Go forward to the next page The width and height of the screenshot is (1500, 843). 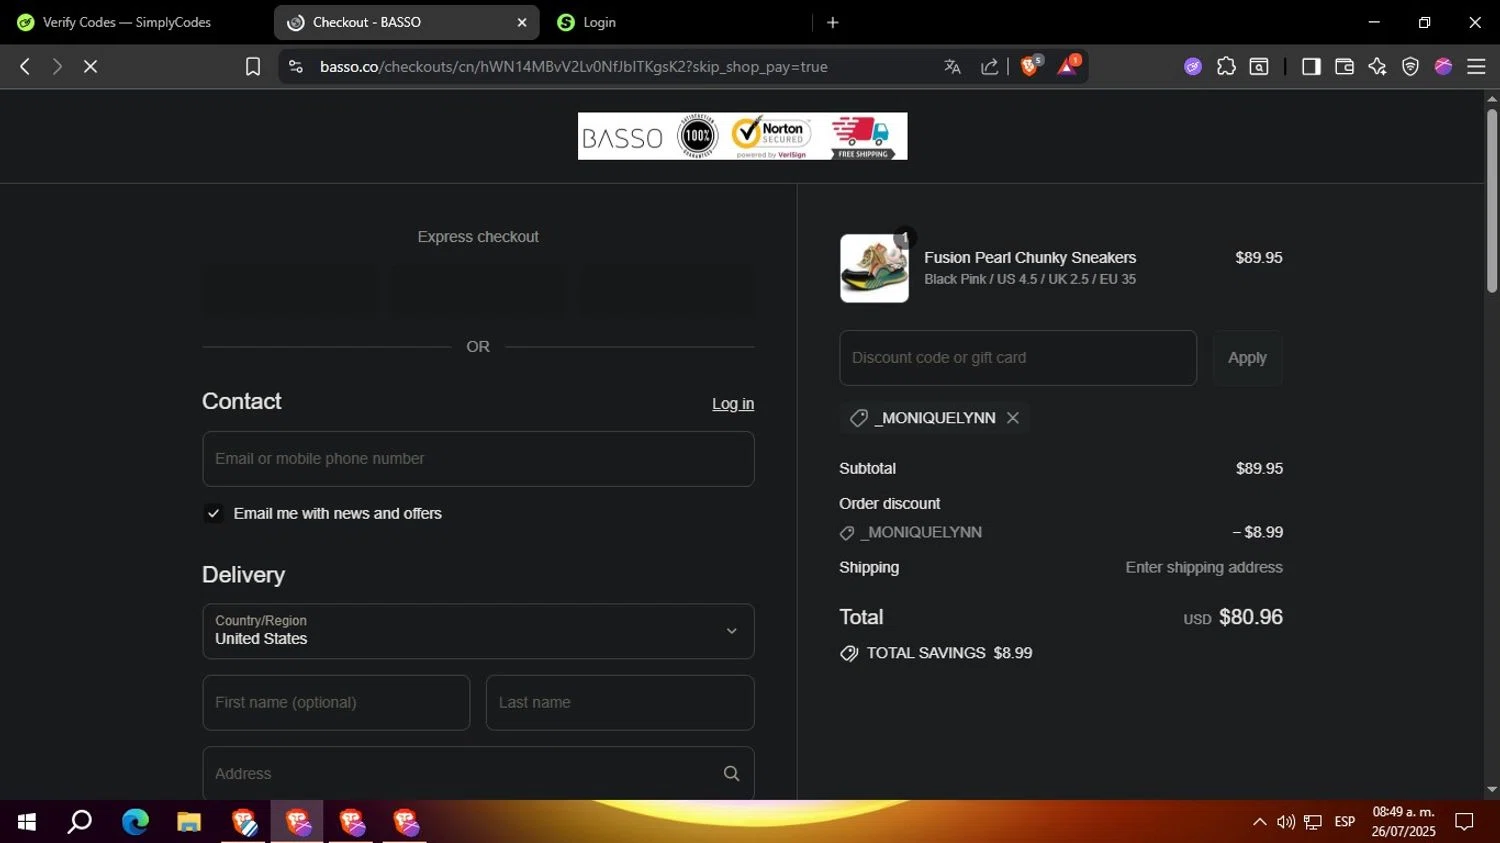coord(57,66)
